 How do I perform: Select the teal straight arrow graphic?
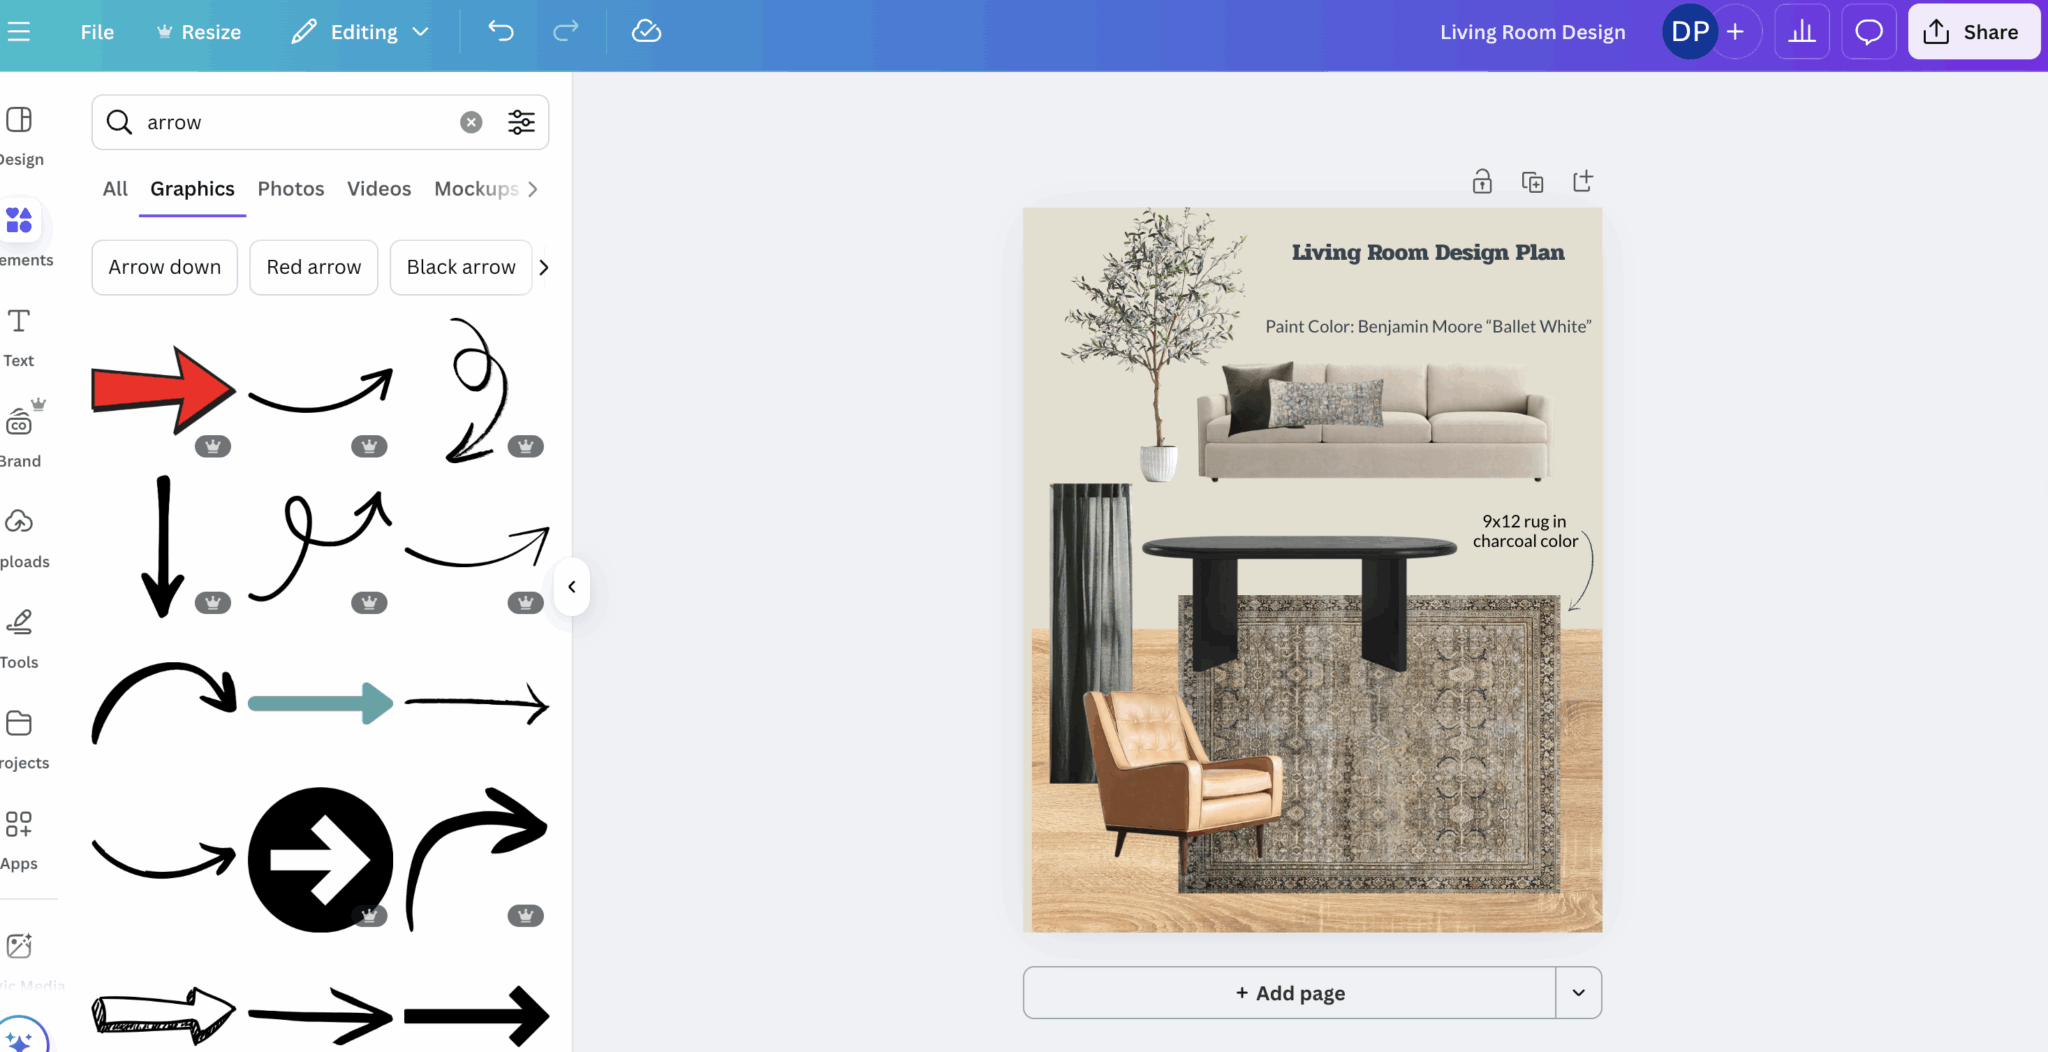coord(320,703)
